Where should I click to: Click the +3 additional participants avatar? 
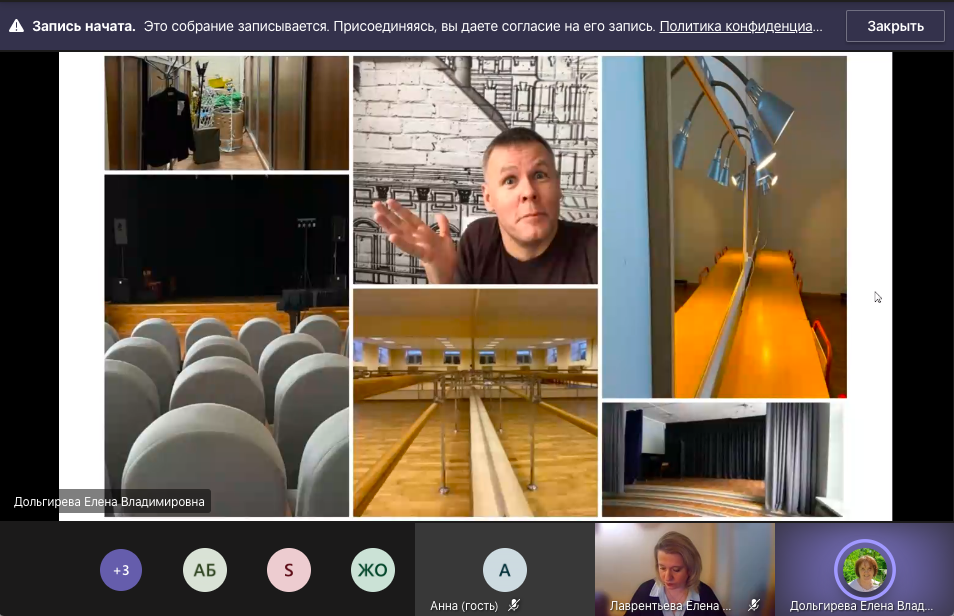(x=121, y=570)
